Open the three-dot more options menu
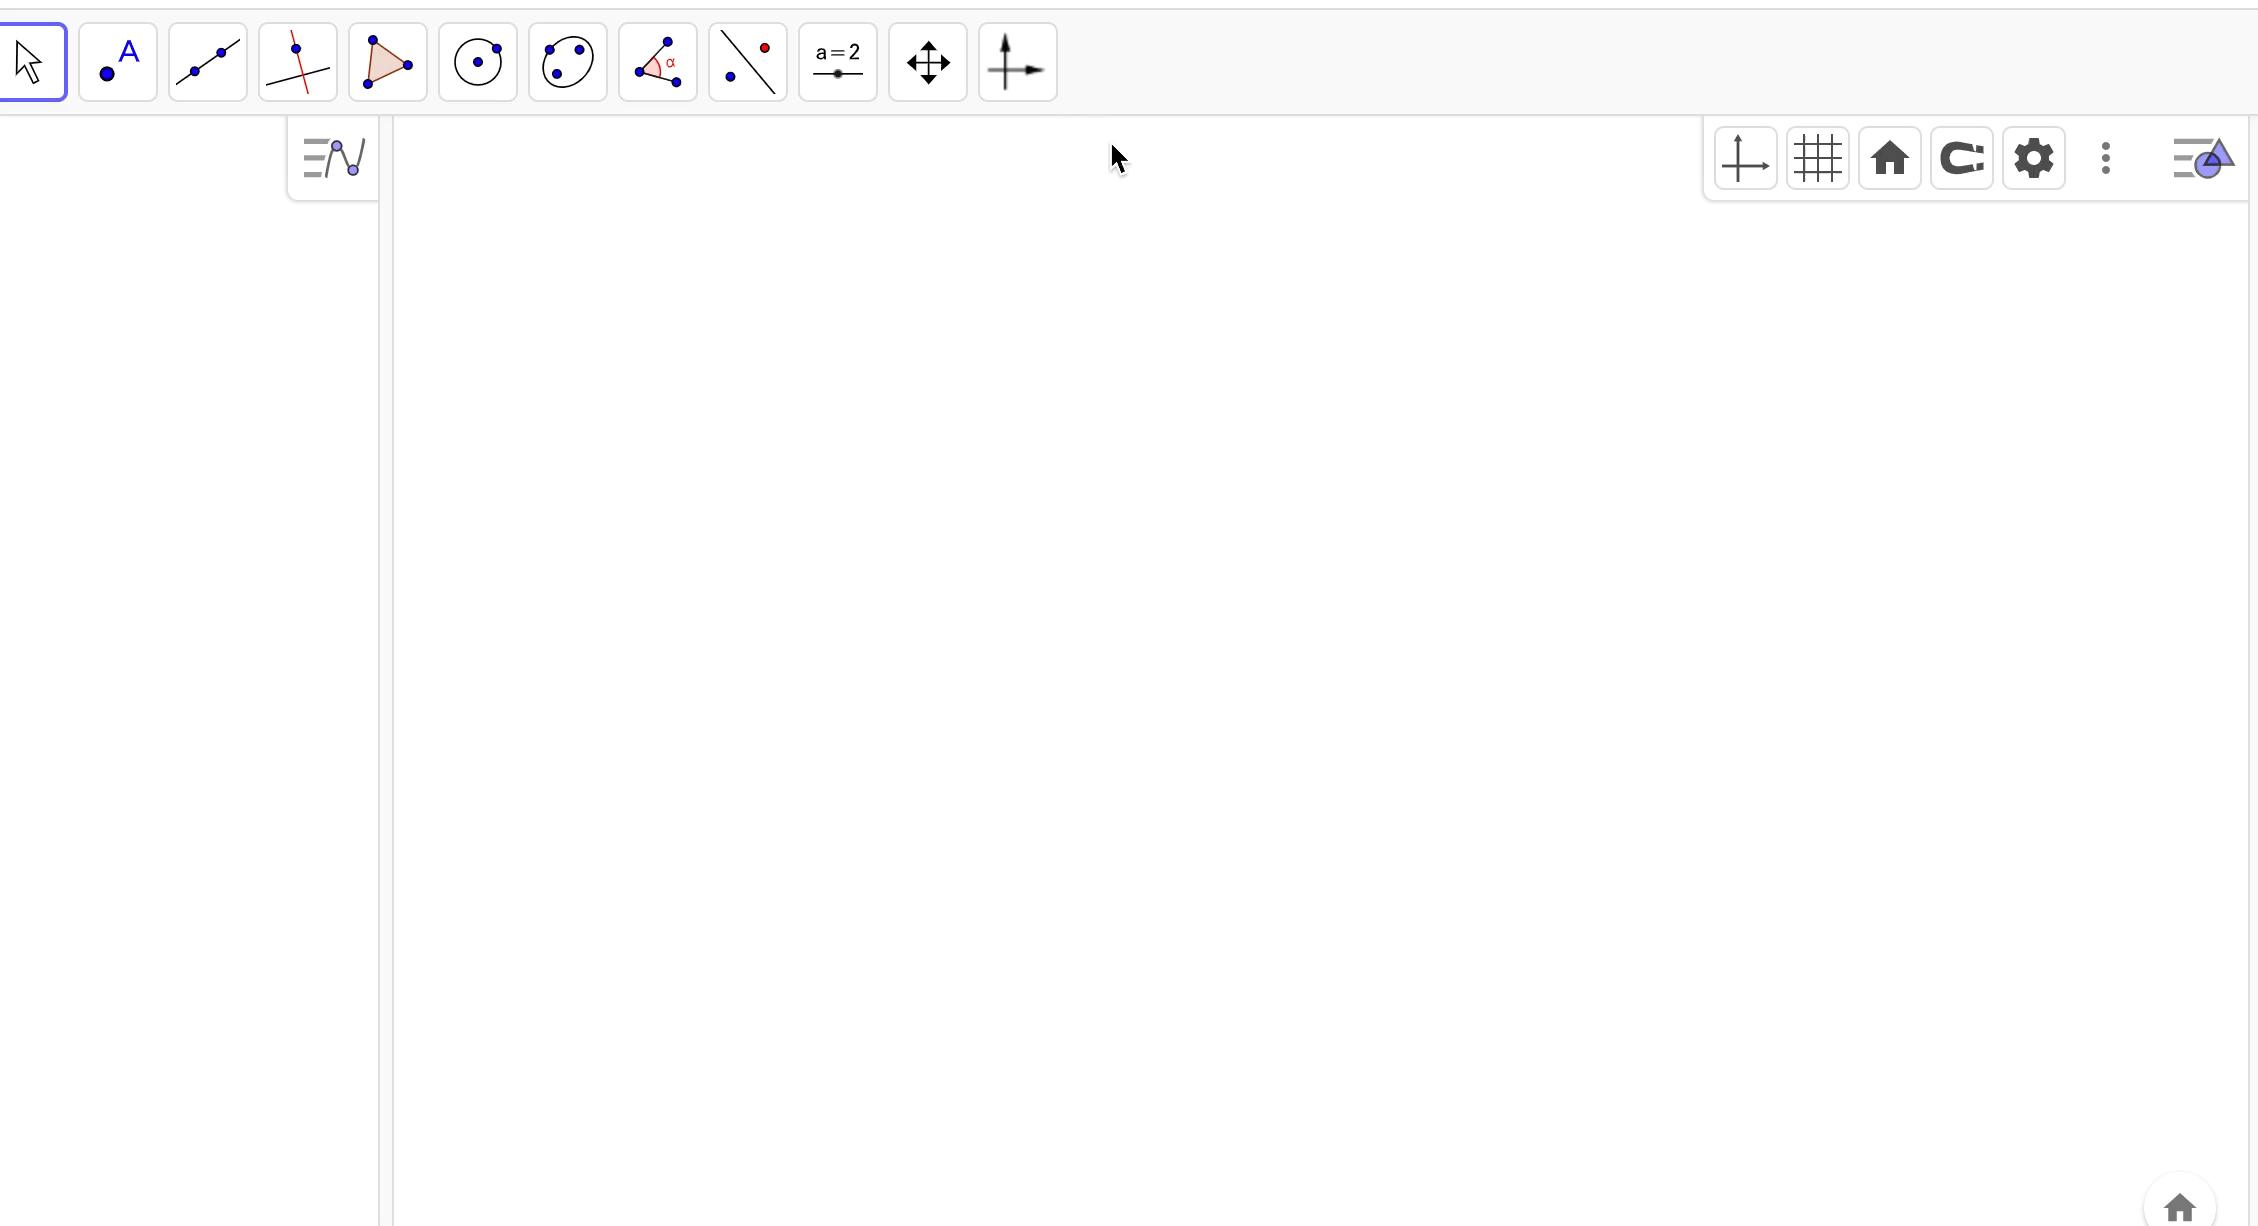Image resolution: width=2258 pixels, height=1226 pixels. 2106,158
